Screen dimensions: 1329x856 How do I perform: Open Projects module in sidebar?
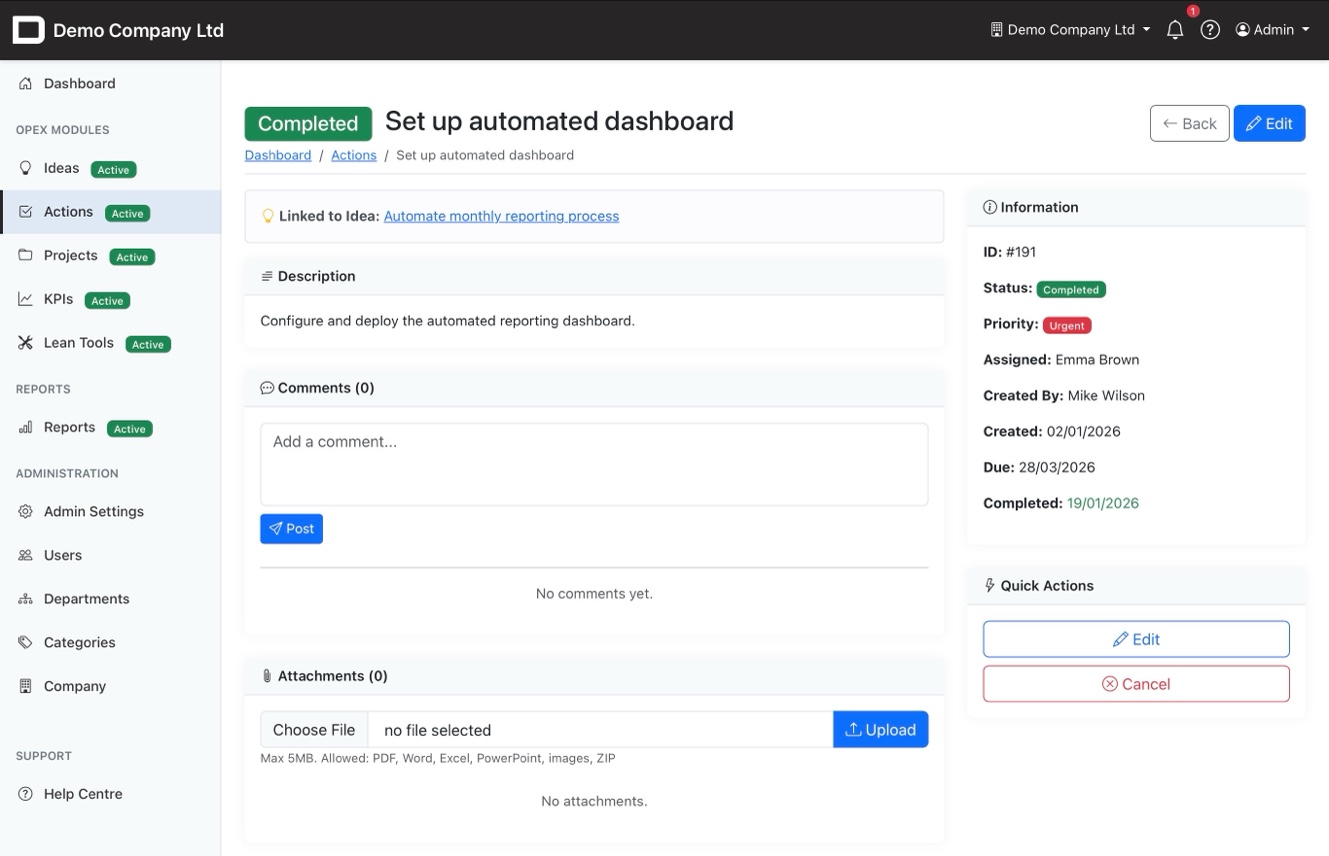pos(70,255)
